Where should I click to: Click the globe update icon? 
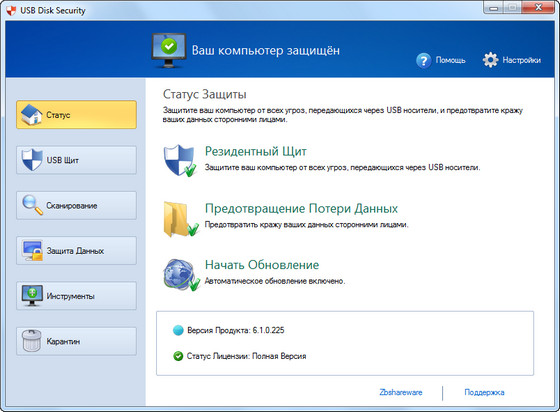181,275
